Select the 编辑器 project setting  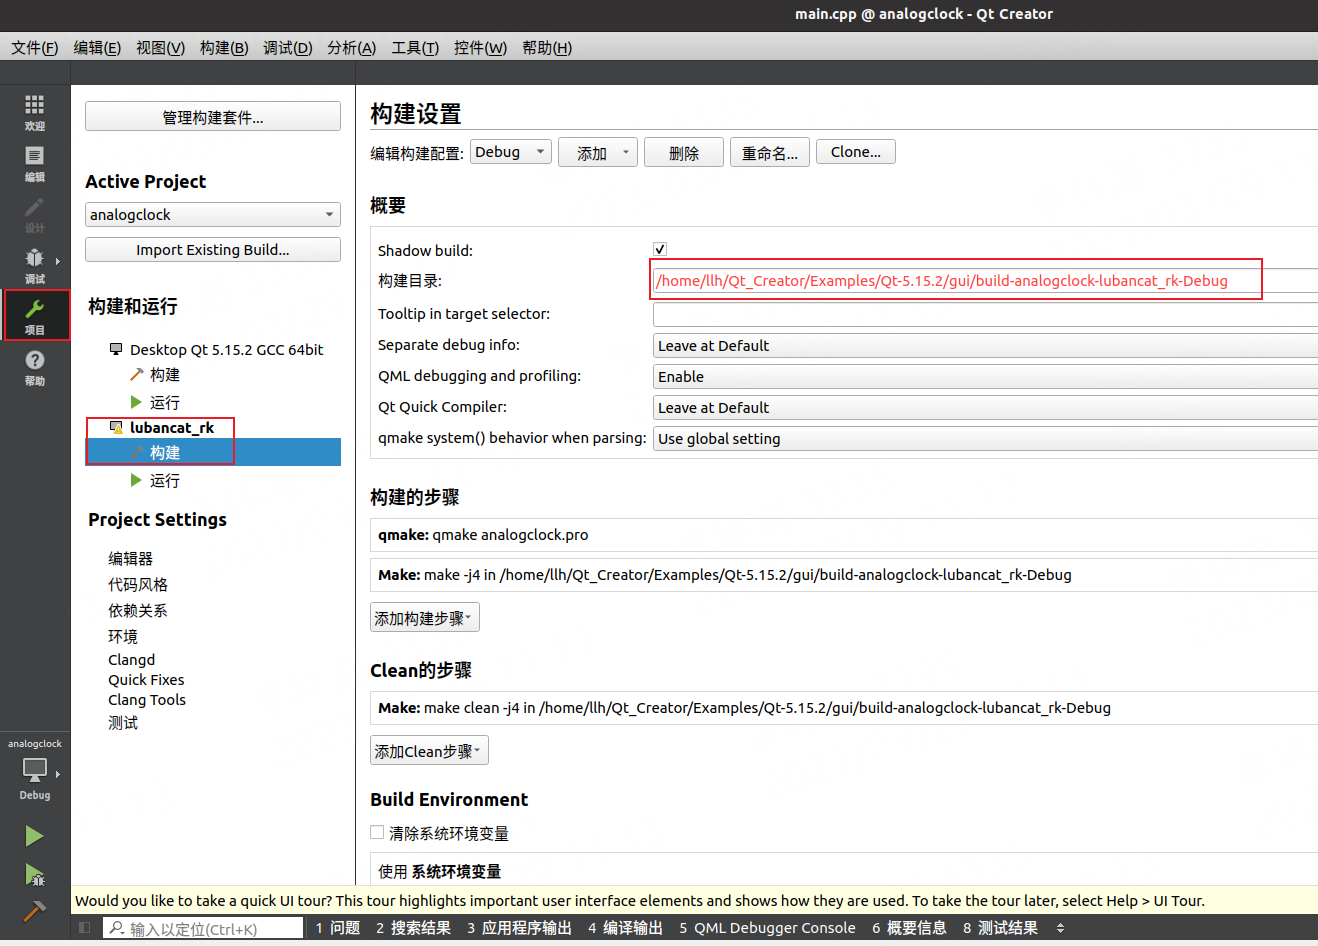tap(131, 558)
